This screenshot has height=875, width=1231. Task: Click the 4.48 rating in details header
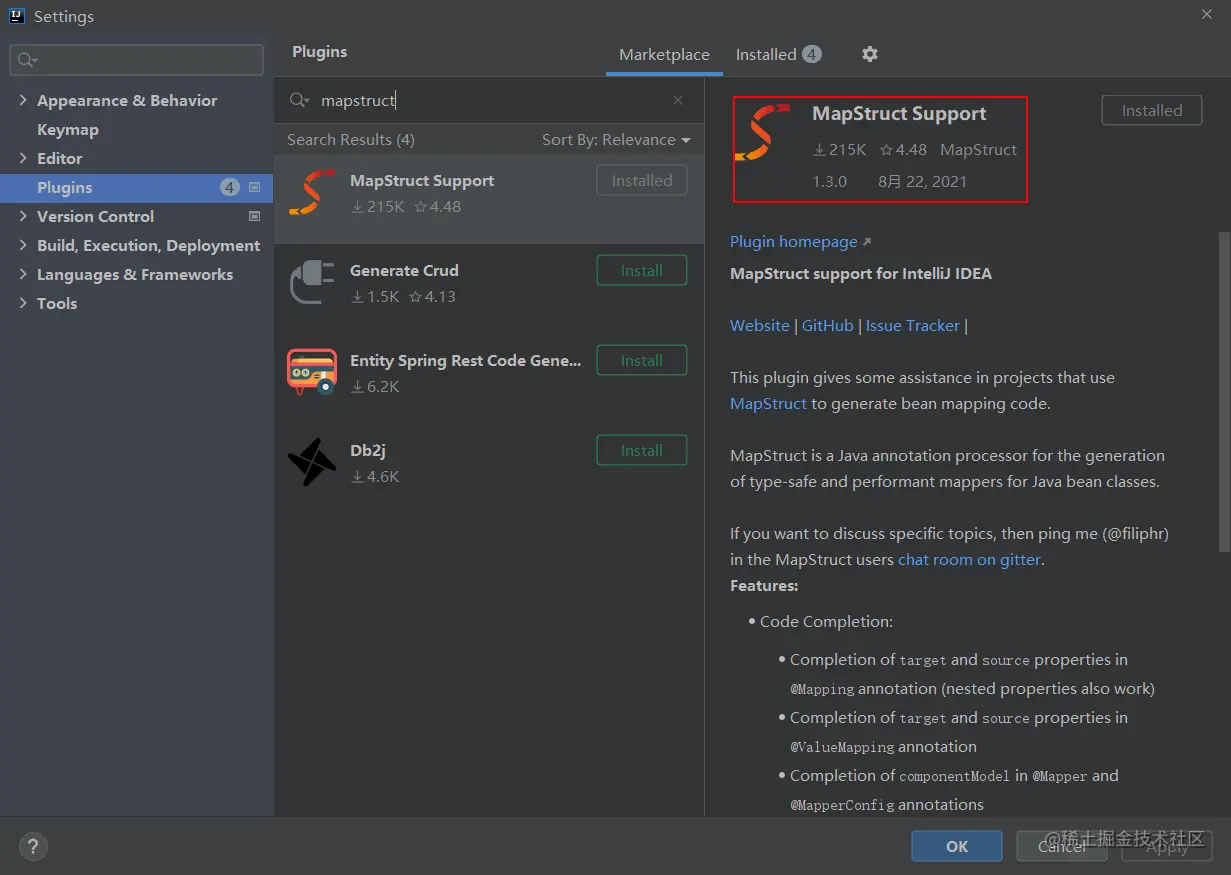pos(903,149)
